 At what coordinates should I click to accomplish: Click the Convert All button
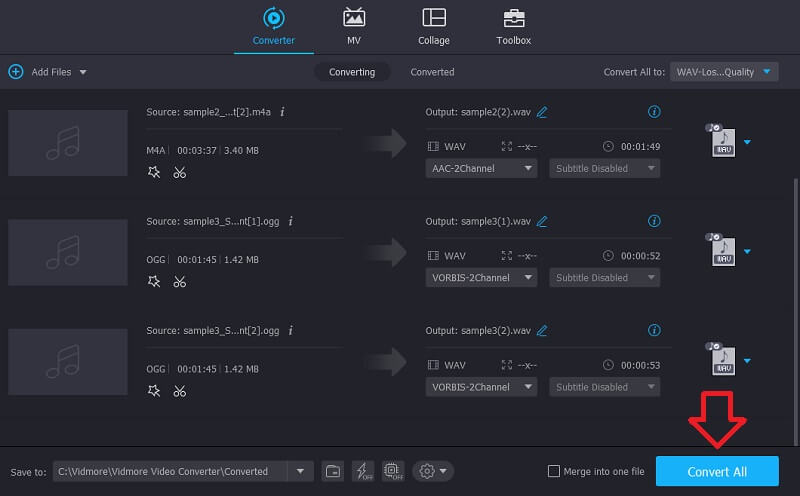pos(716,471)
